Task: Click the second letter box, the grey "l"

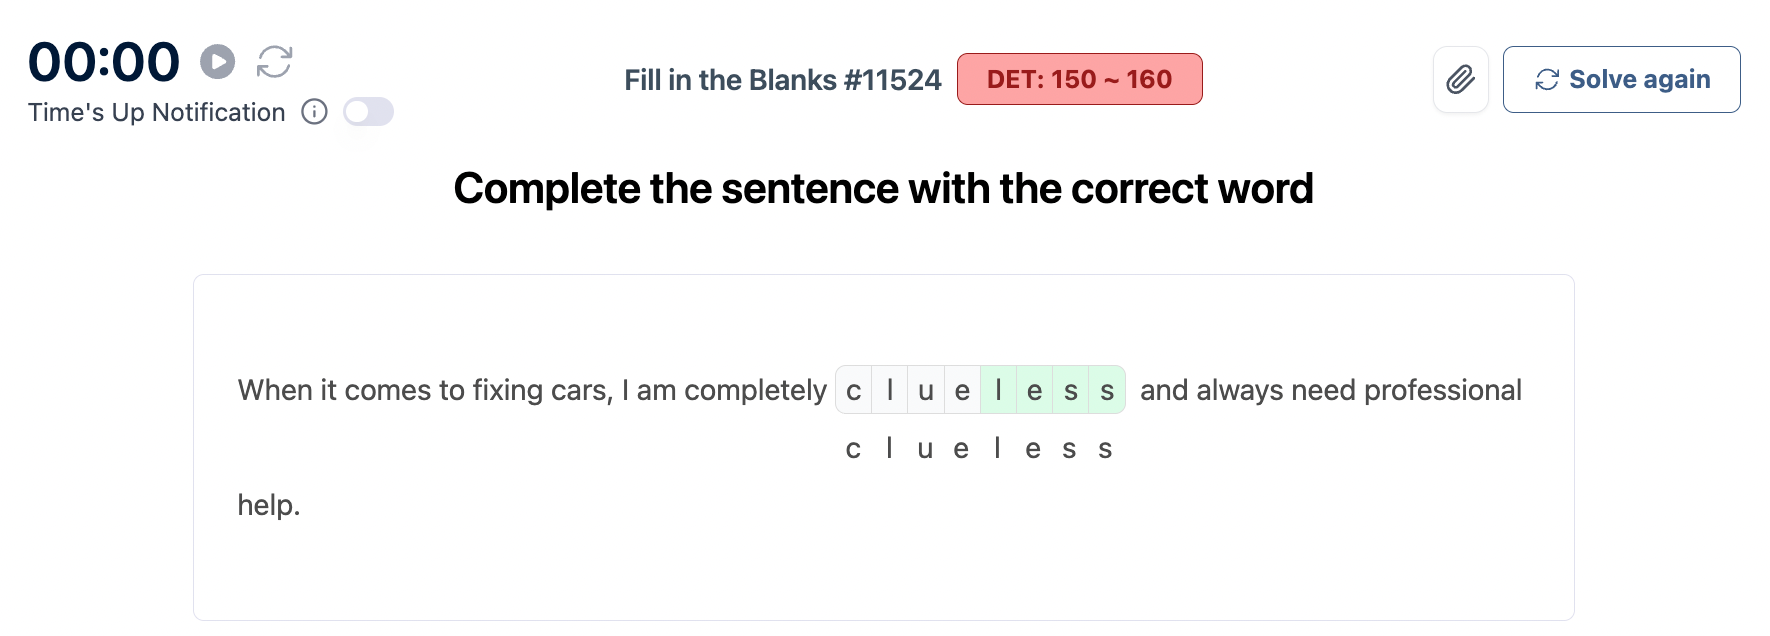Action: [889, 390]
